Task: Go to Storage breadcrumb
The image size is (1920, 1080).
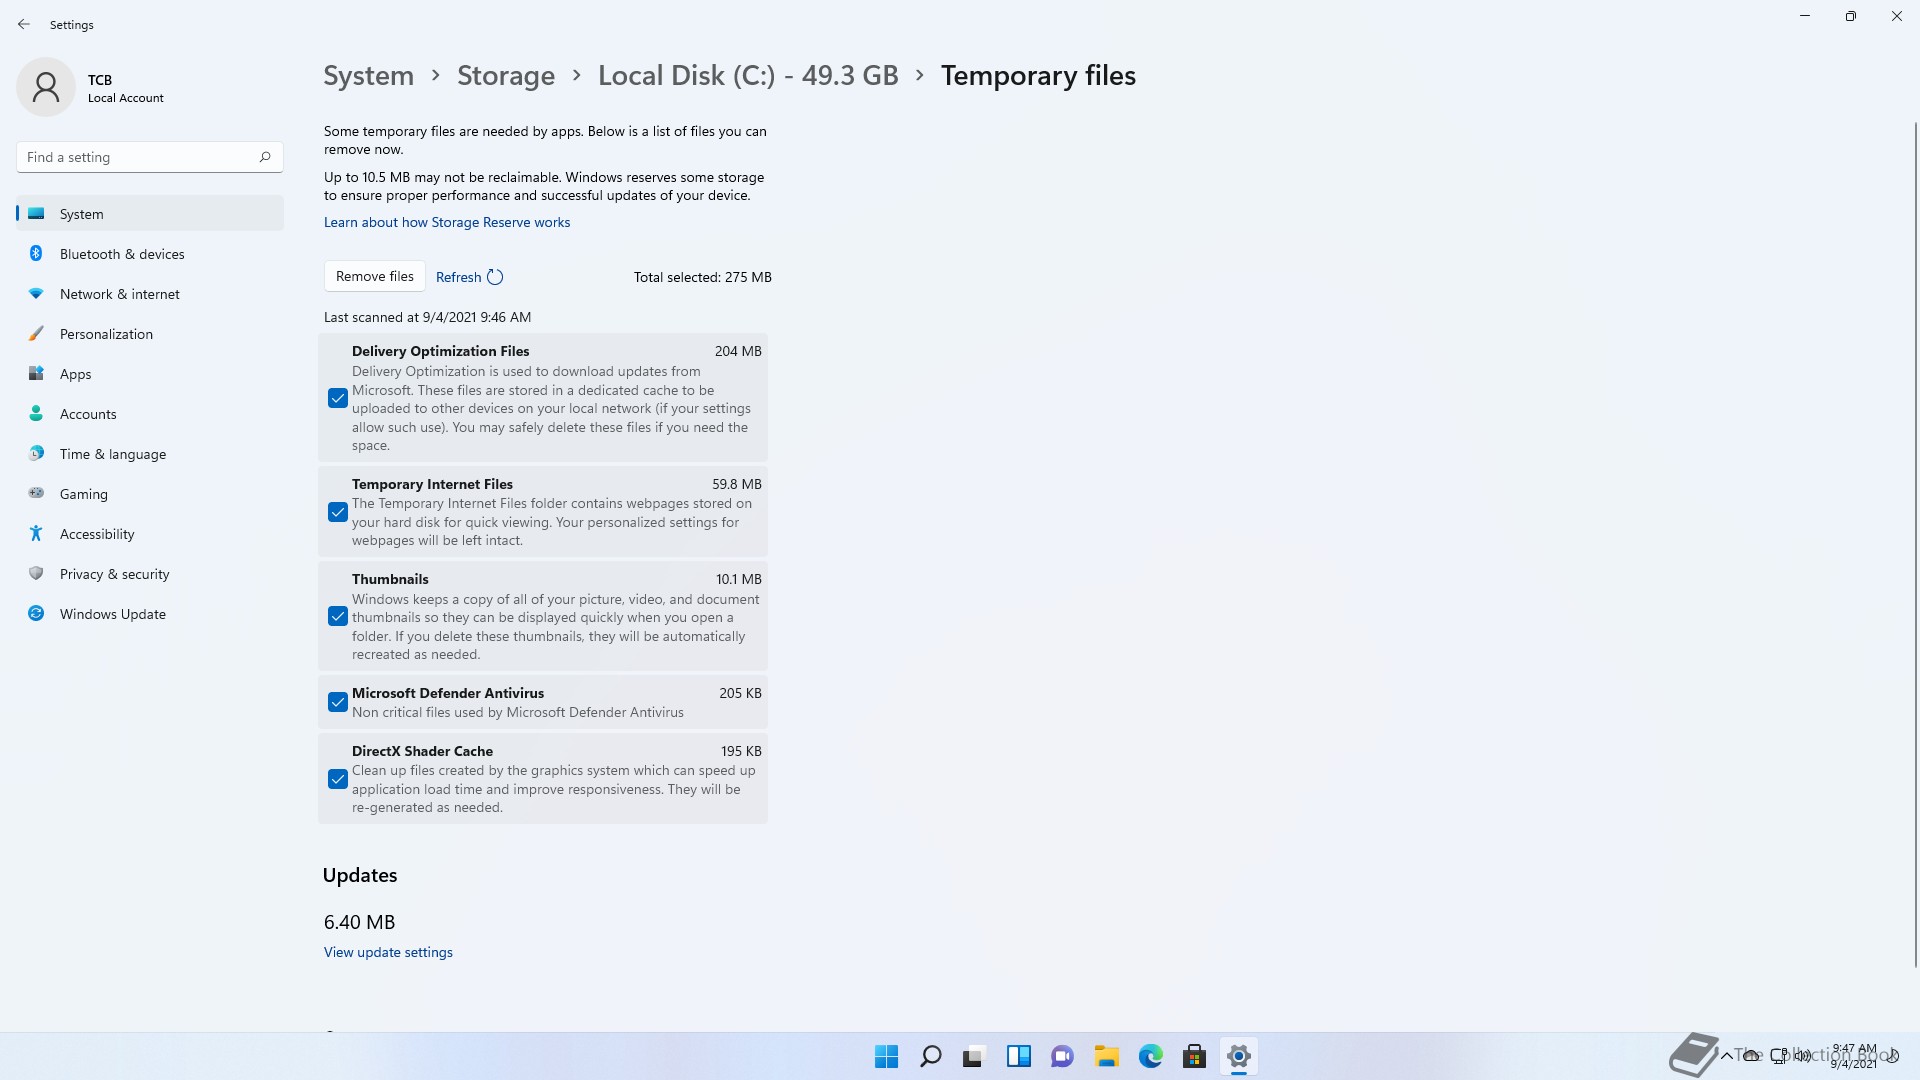Action: click(506, 76)
